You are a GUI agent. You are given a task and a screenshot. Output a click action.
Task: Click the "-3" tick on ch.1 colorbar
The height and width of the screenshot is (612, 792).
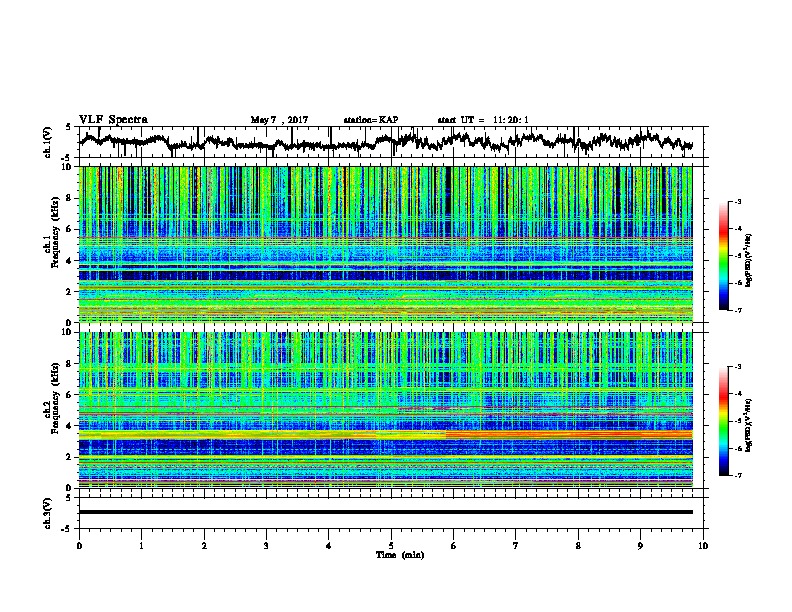(x=737, y=202)
